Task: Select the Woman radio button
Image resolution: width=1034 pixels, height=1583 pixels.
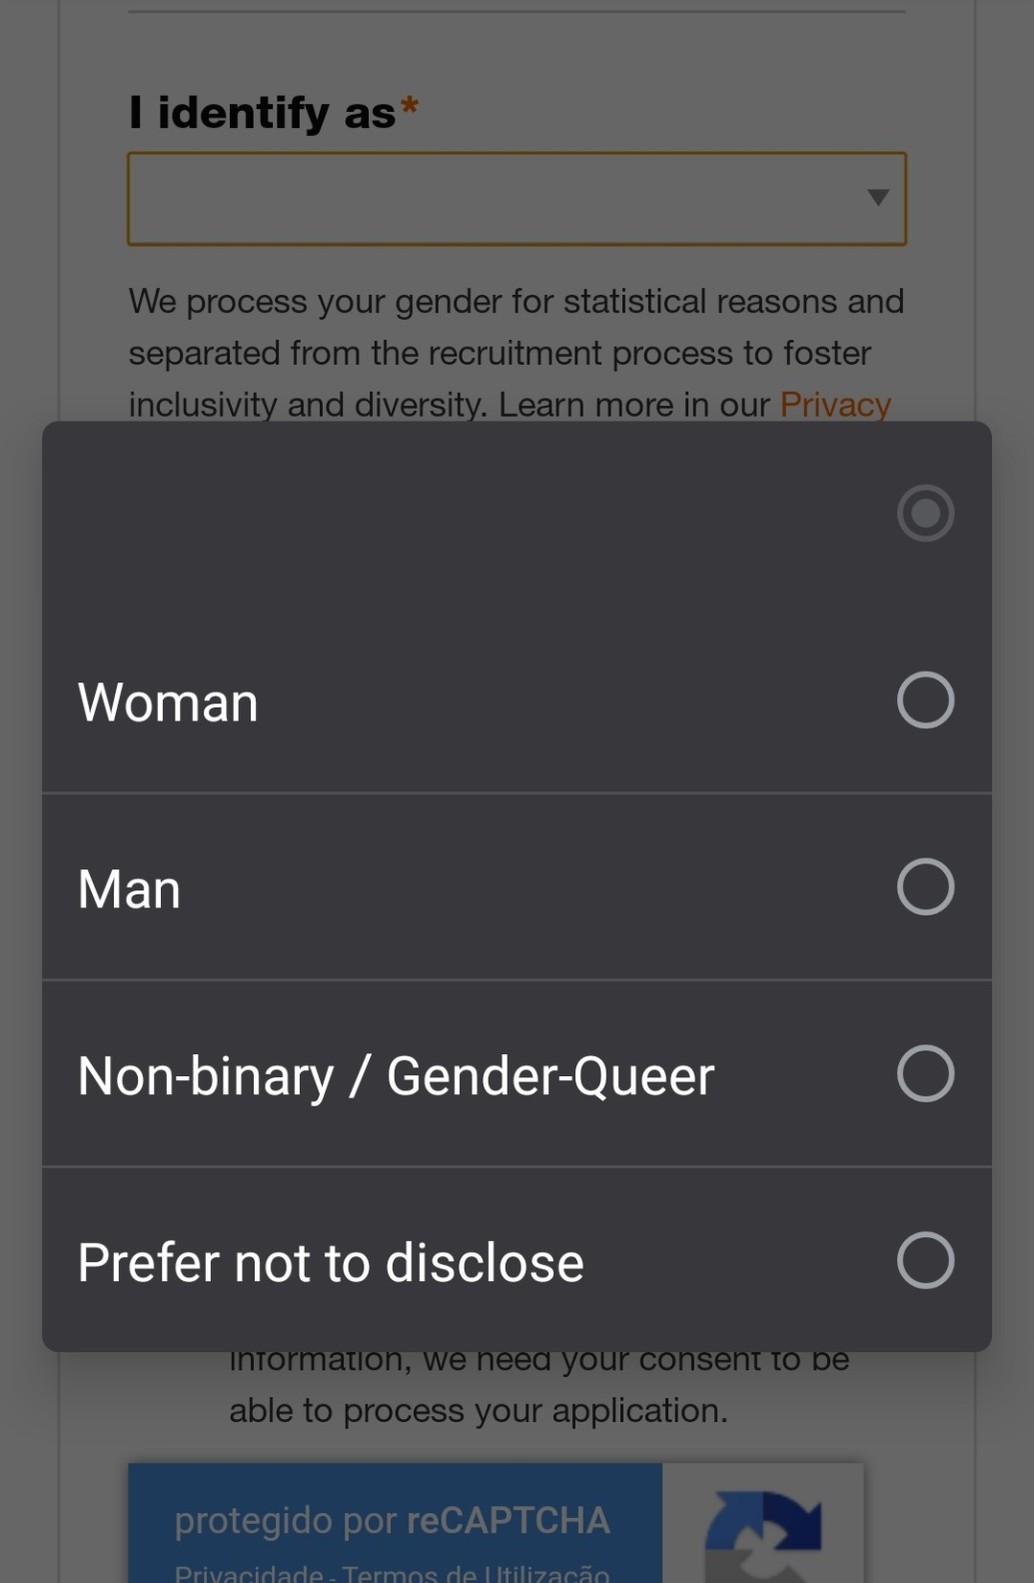Action: coord(925,700)
